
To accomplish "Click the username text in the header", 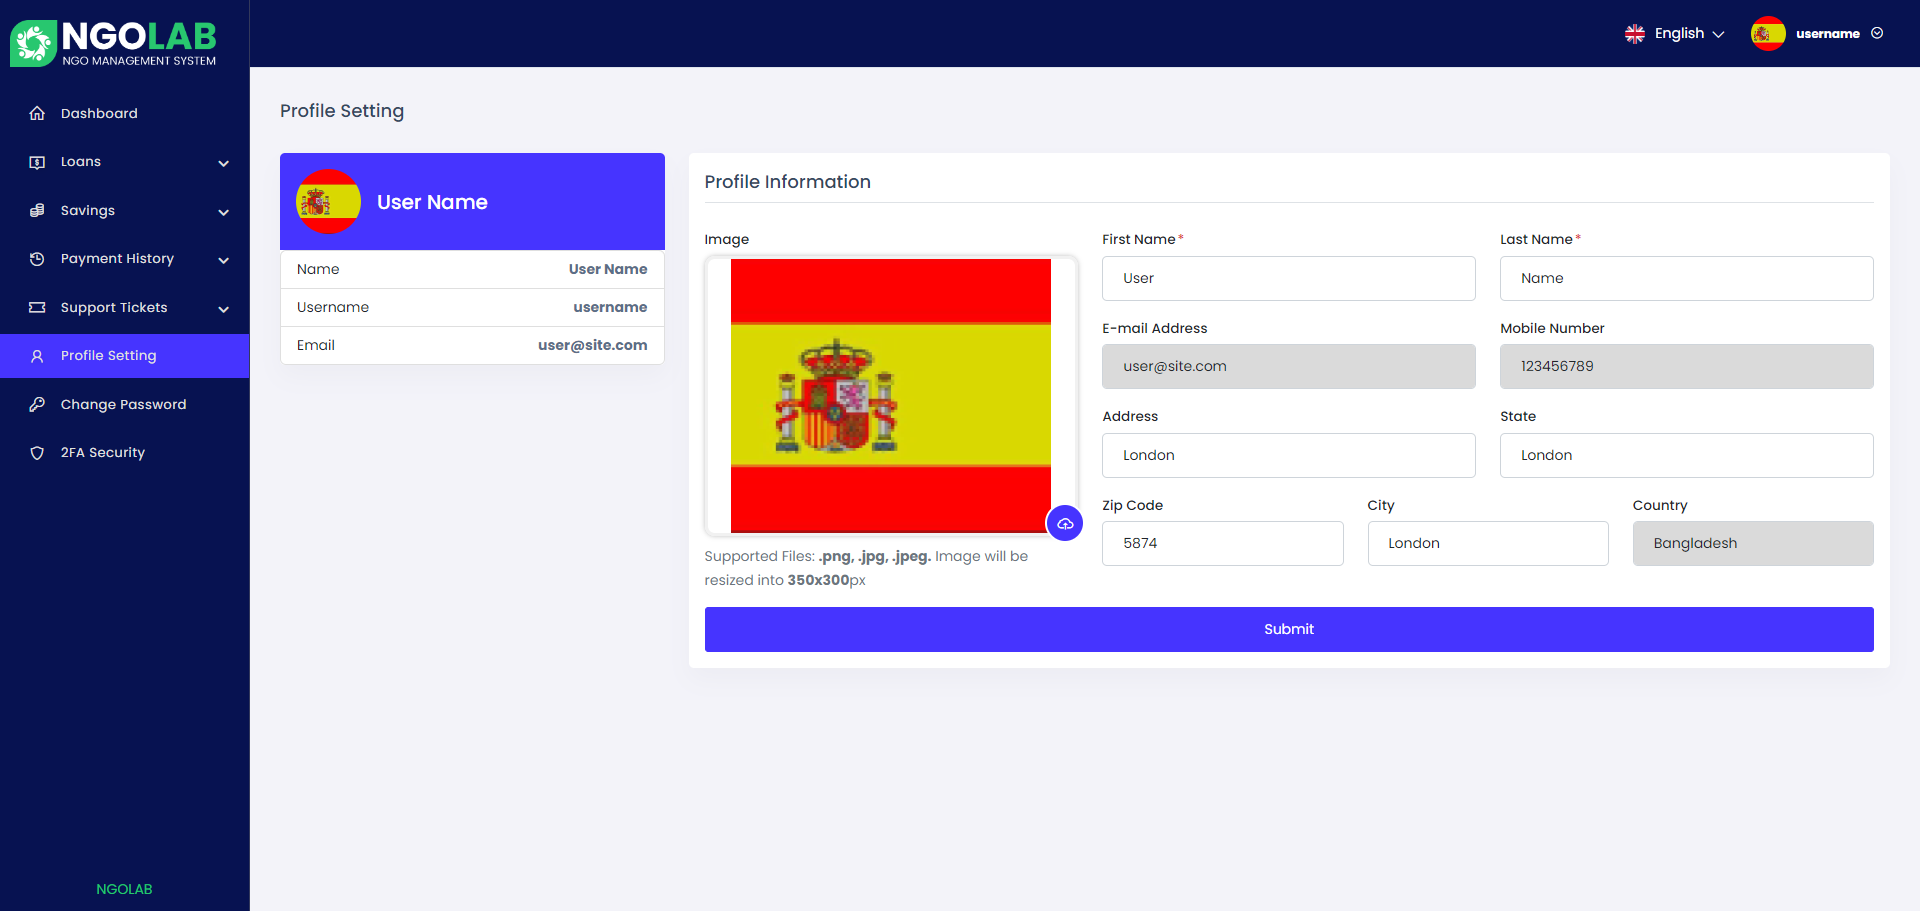I will pyautogui.click(x=1828, y=34).
